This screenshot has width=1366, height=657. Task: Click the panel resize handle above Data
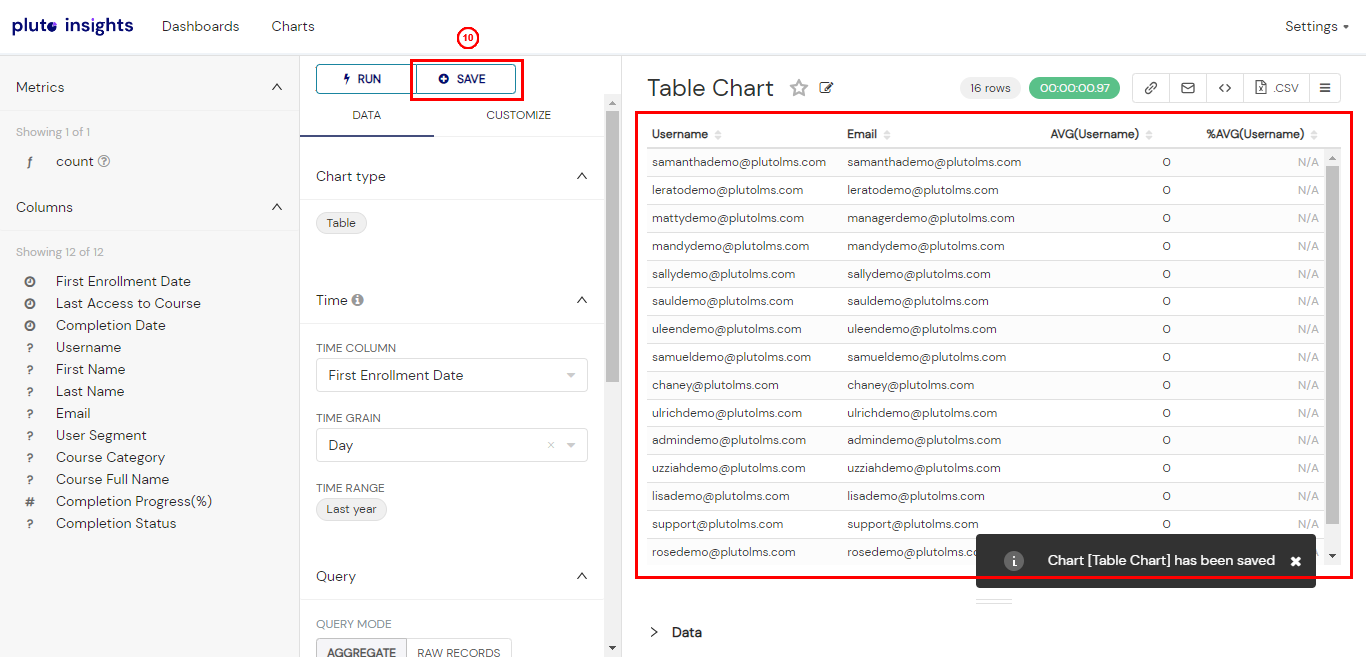click(994, 601)
